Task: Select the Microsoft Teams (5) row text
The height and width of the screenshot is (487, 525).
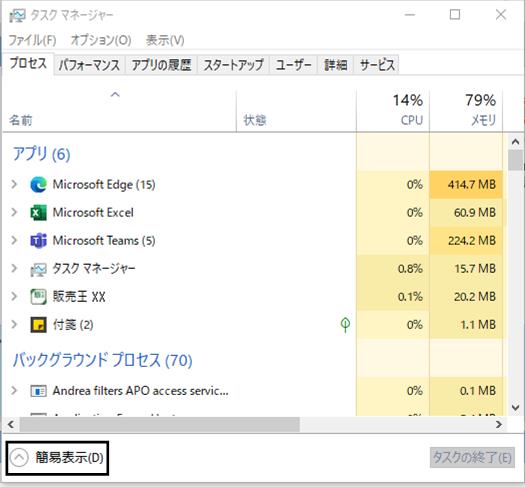Action: (x=104, y=241)
